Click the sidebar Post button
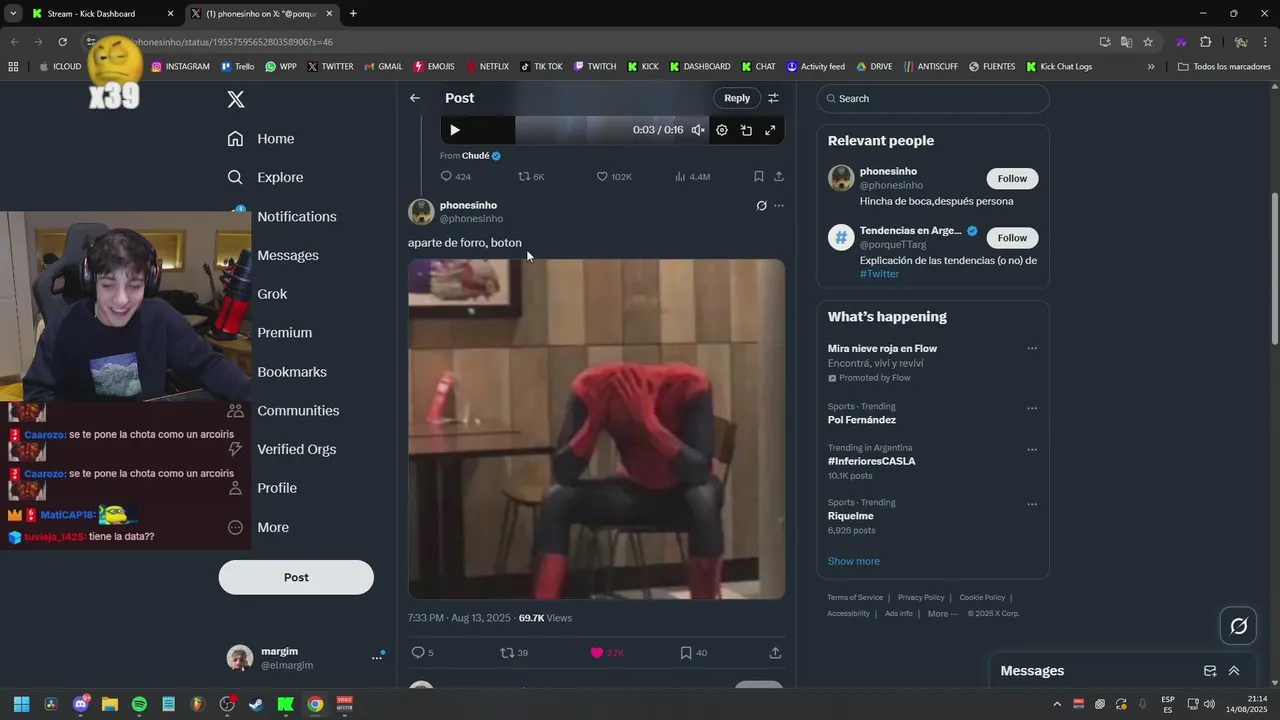The image size is (1280, 720). [x=296, y=577]
